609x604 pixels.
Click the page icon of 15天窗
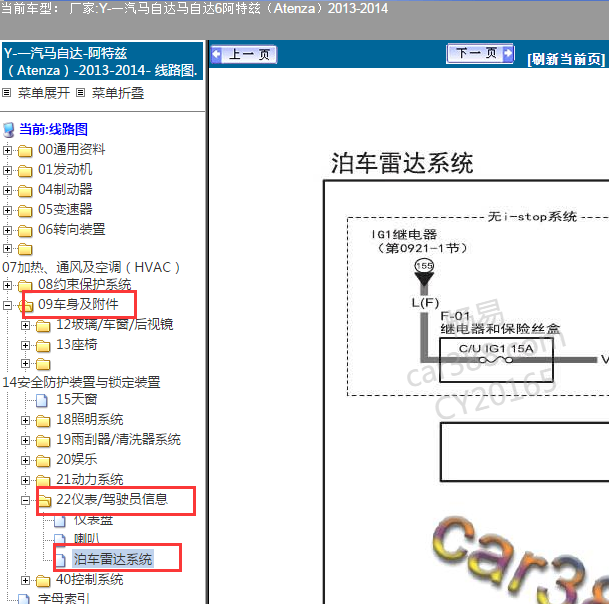(42, 400)
